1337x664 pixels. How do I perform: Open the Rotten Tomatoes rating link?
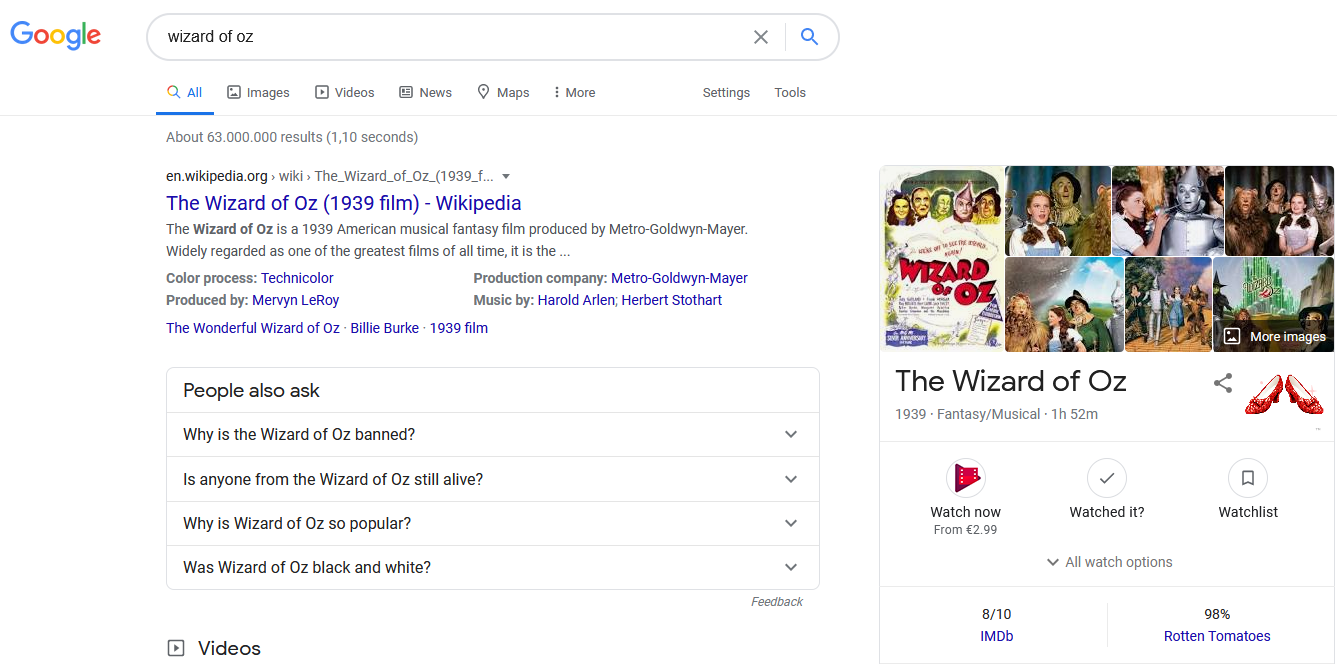1217,636
